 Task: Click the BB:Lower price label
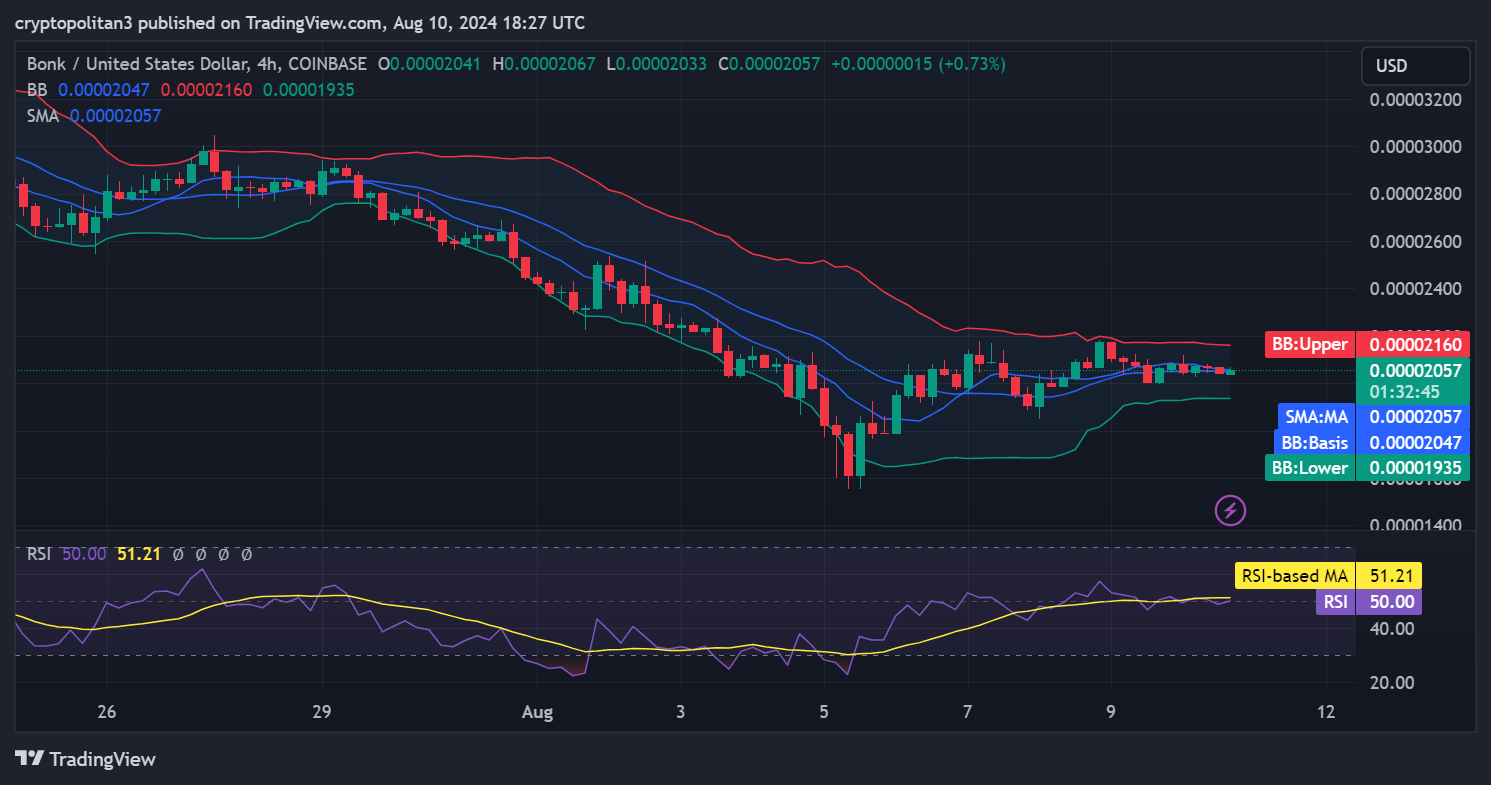pyautogui.click(x=1366, y=467)
